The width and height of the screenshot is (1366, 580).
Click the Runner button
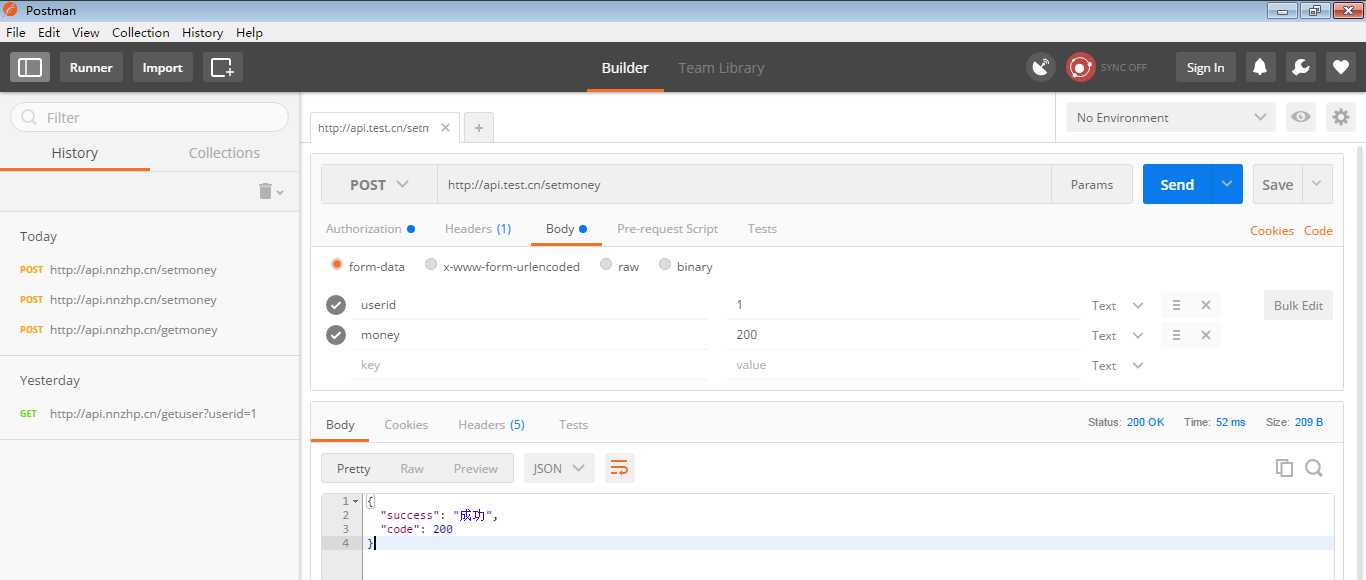click(91, 67)
